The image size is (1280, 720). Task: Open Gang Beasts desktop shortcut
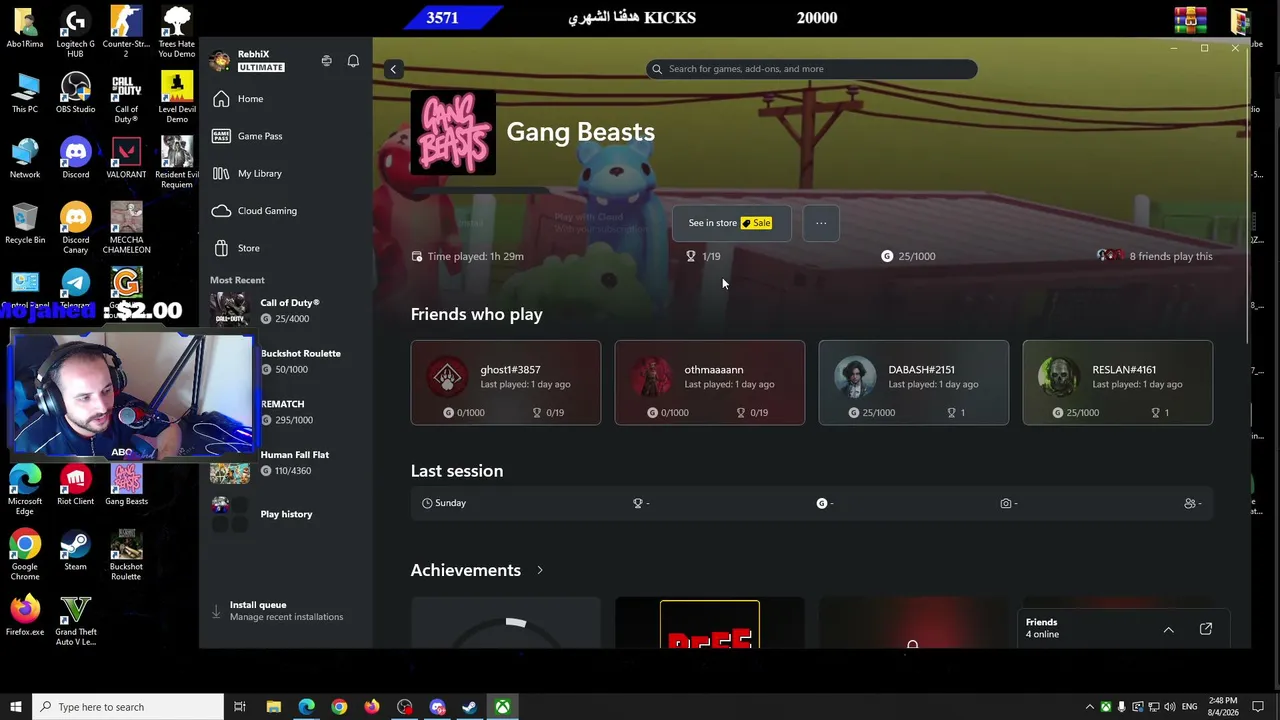[x=126, y=486]
